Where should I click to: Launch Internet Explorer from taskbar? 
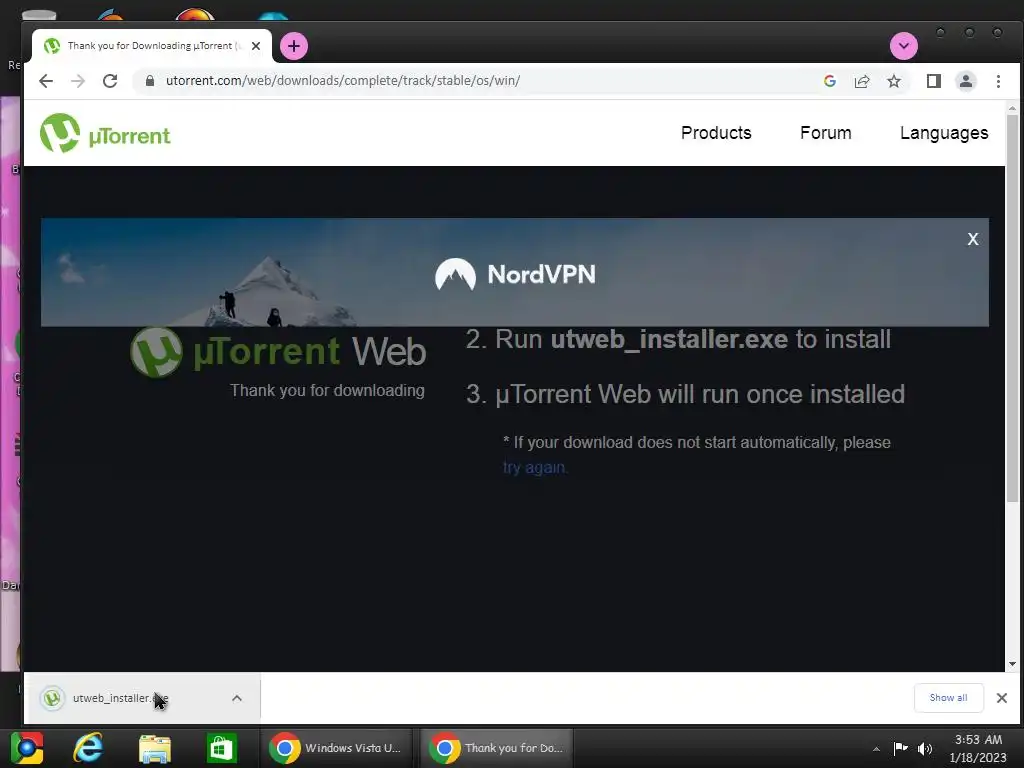[88, 748]
